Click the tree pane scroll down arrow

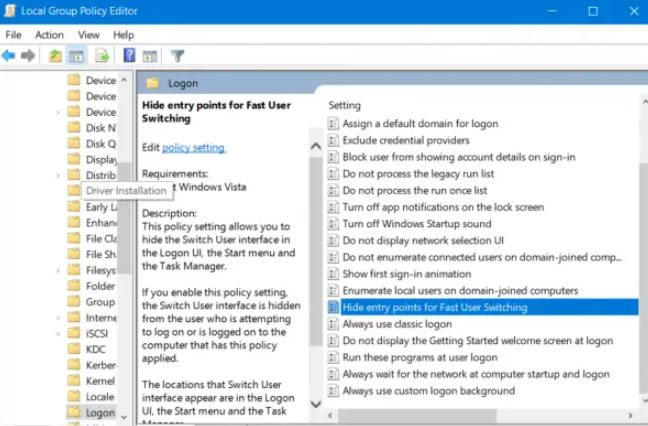[124, 417]
